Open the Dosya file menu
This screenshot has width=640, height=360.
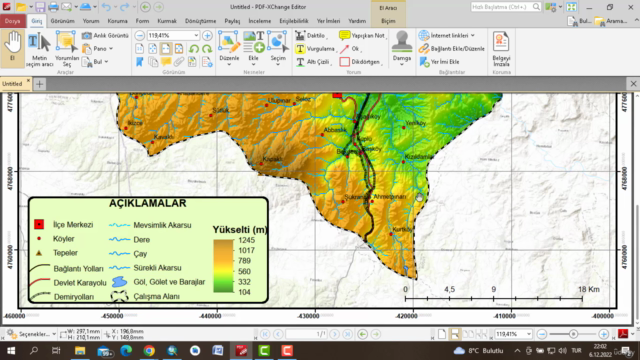13,21
